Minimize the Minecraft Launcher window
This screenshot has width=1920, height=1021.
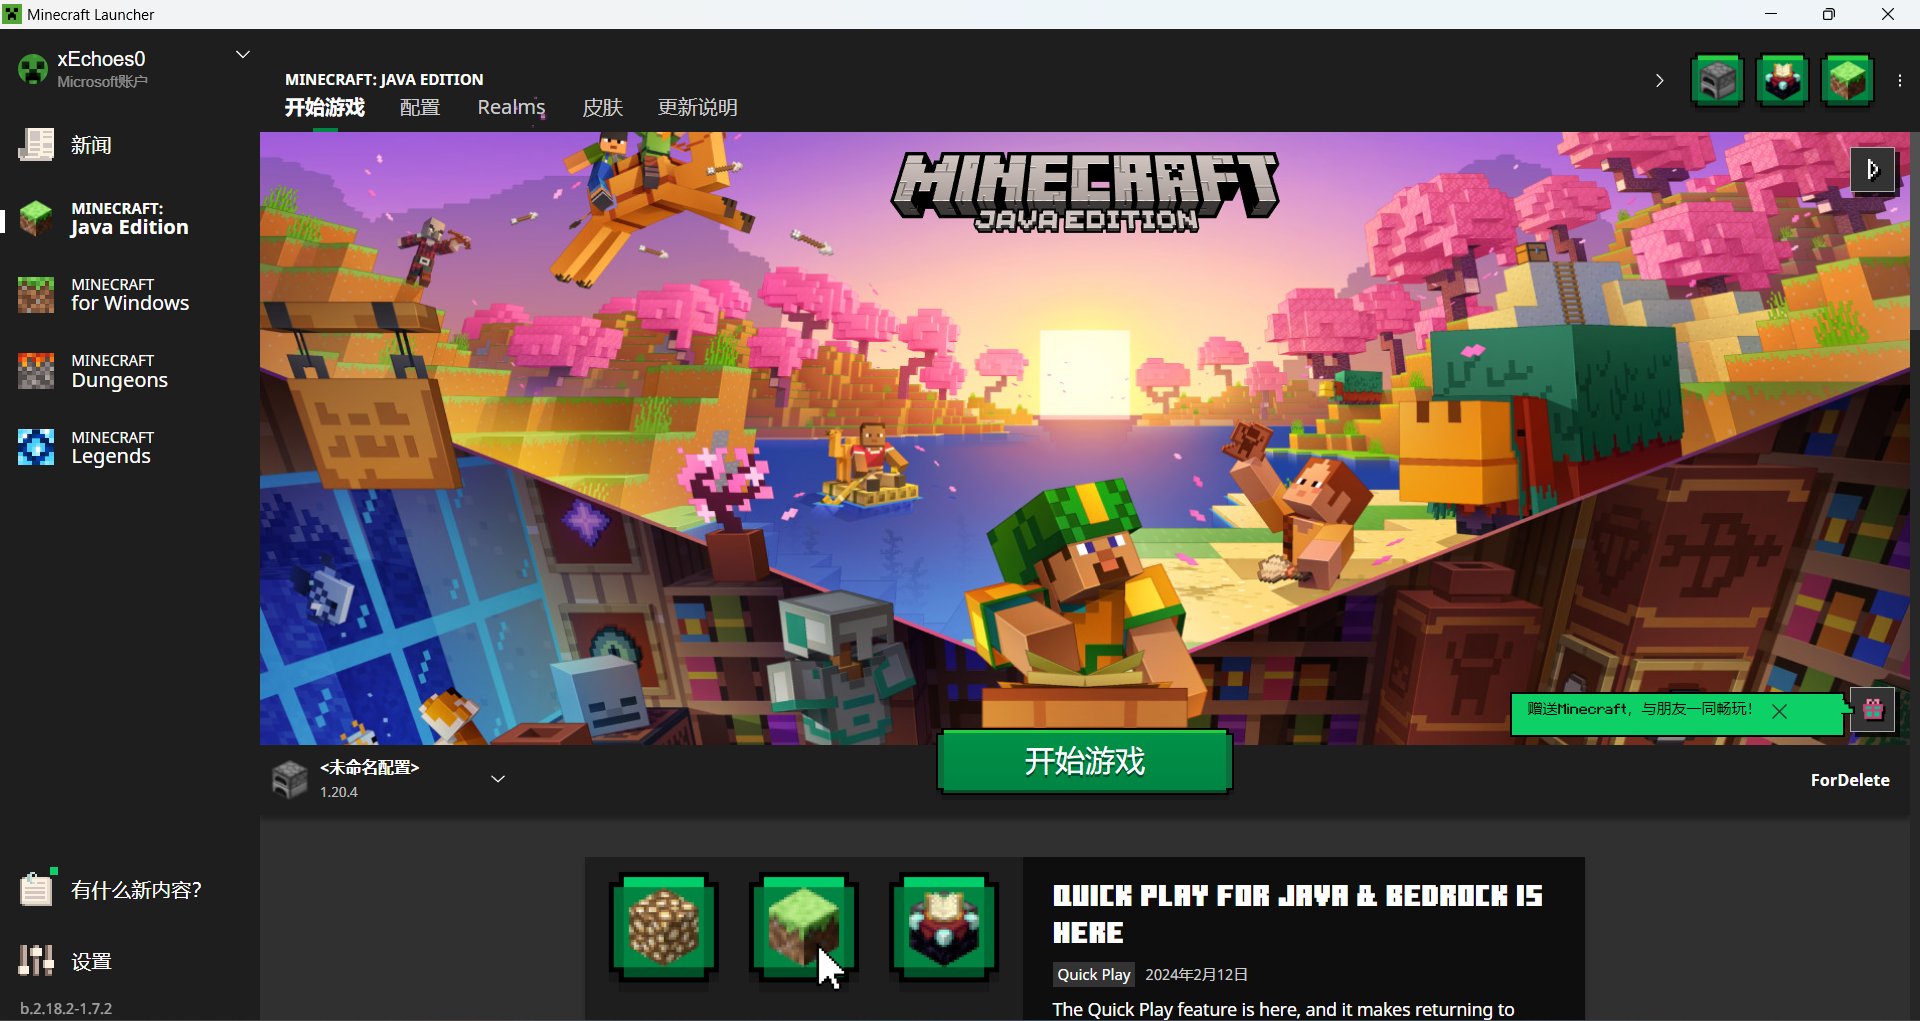pos(1771,14)
